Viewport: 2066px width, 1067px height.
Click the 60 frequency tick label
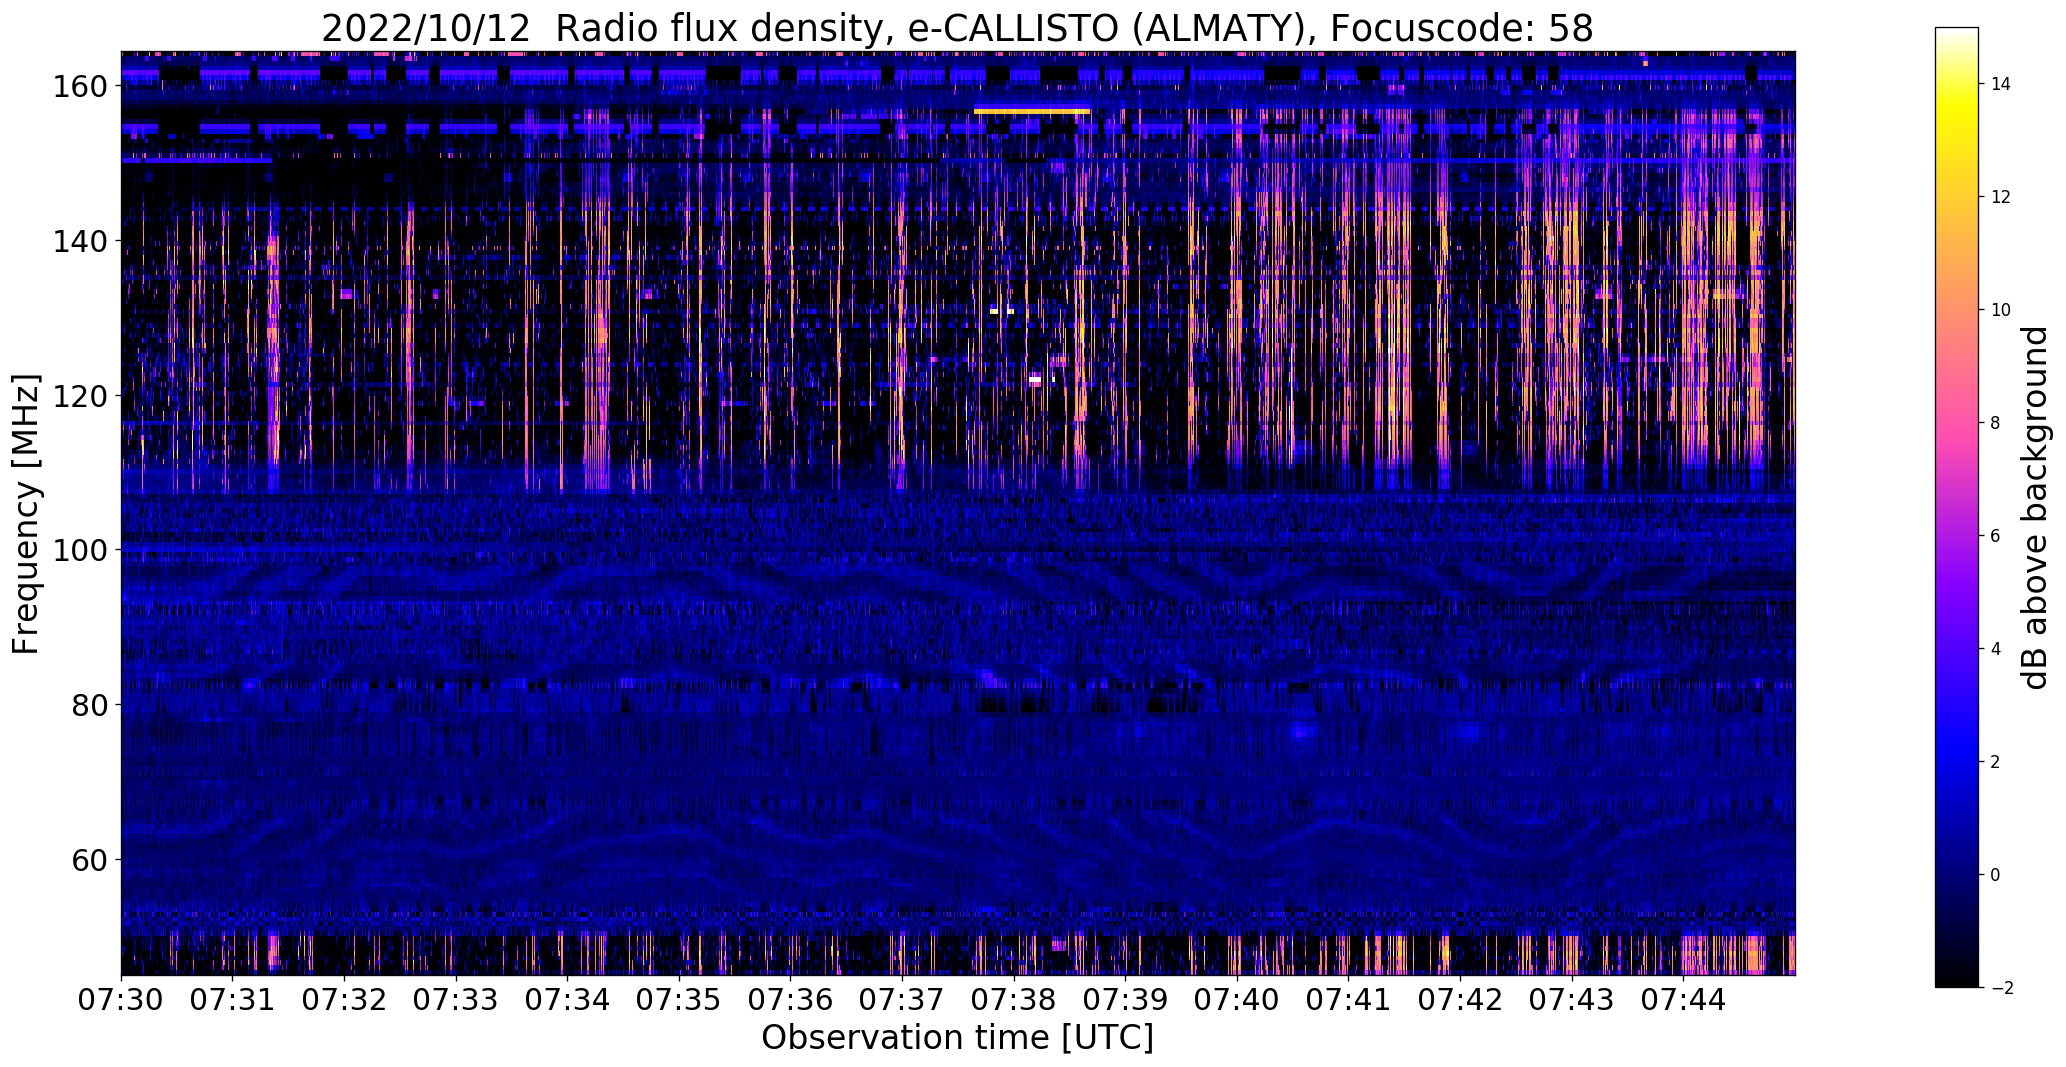(x=90, y=860)
